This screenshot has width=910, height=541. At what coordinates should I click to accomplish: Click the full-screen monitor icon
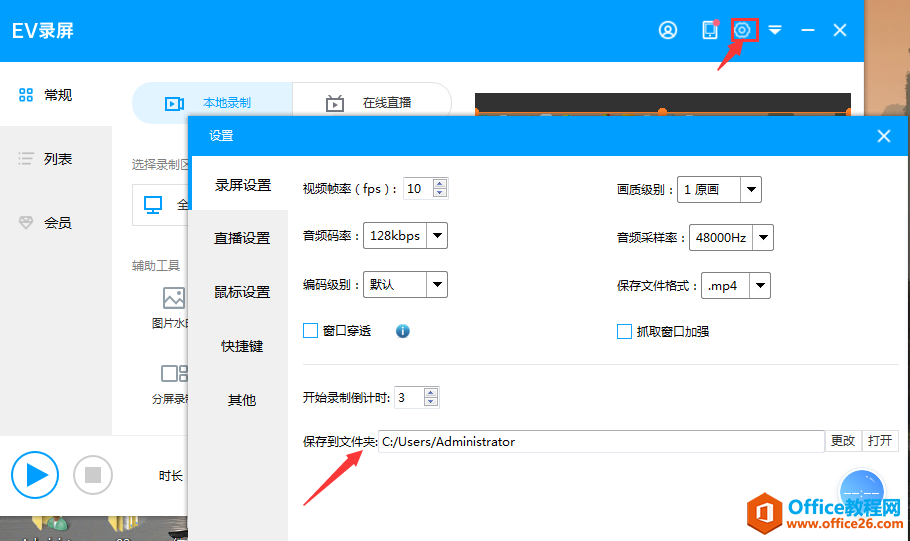point(153,205)
